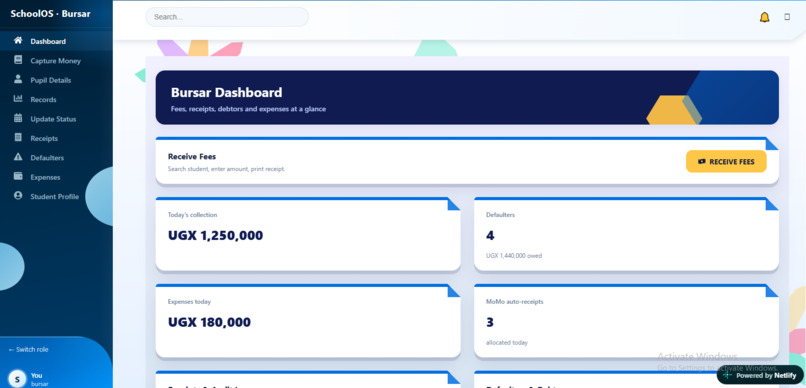Open the Expenses today card
Viewport: 806px width, 388px height.
pyautogui.click(x=308, y=321)
